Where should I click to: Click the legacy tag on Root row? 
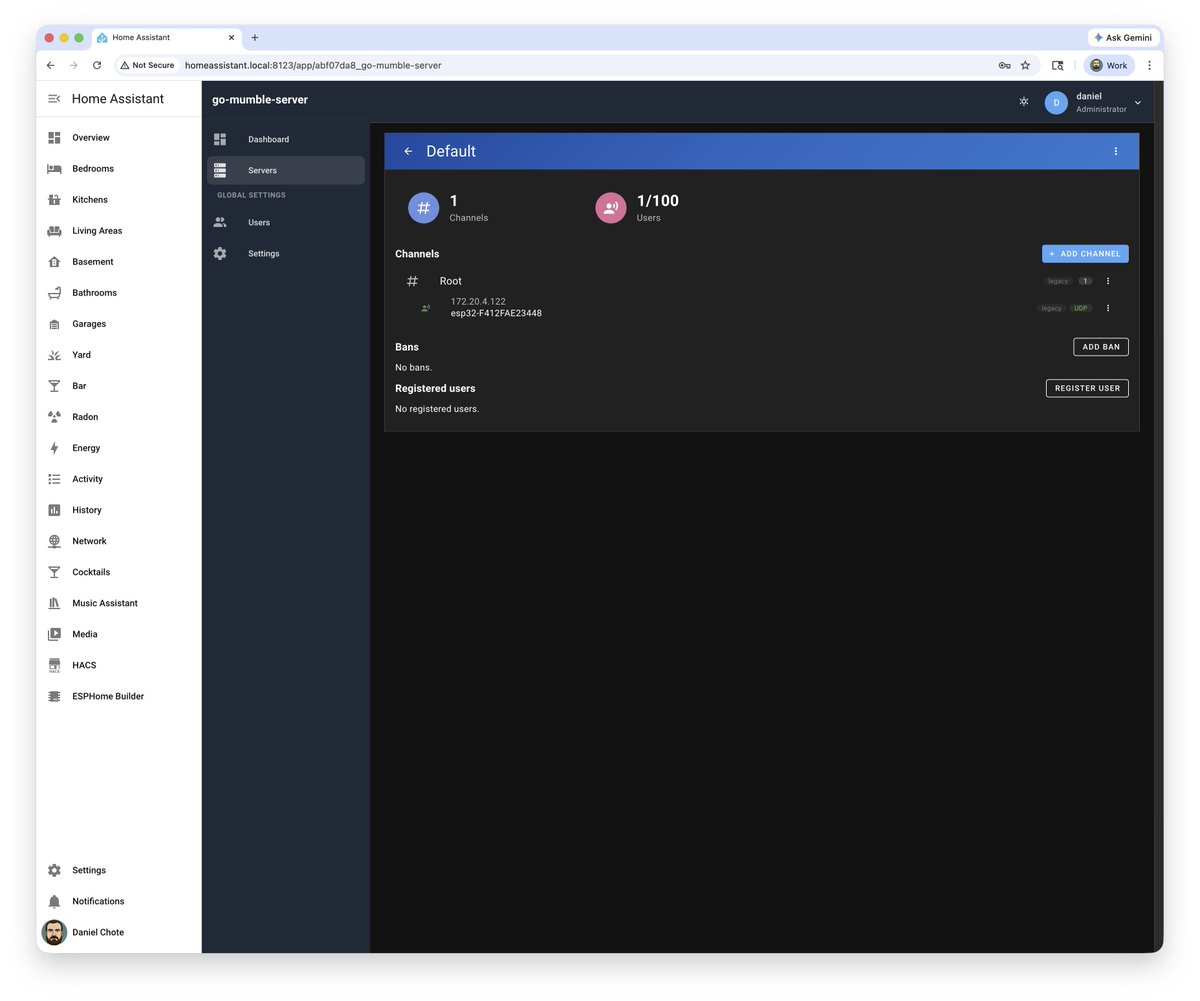point(1058,281)
